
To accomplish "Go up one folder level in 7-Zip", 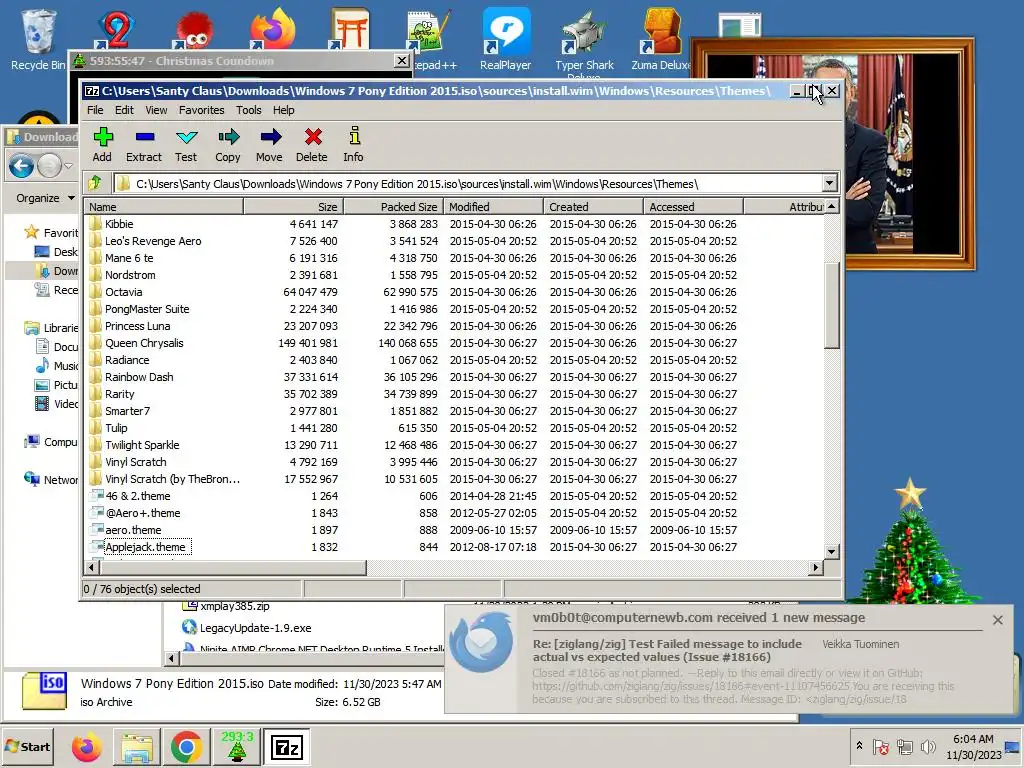I will click(x=95, y=184).
